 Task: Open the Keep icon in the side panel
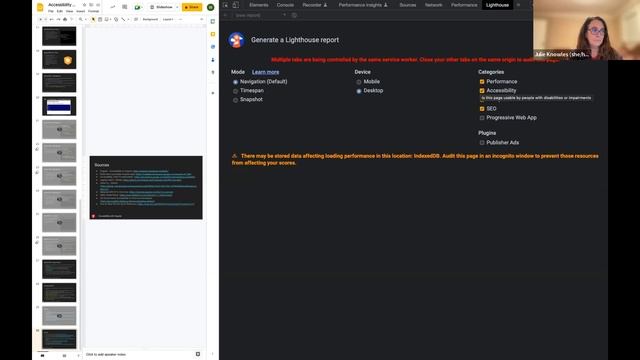213,34
